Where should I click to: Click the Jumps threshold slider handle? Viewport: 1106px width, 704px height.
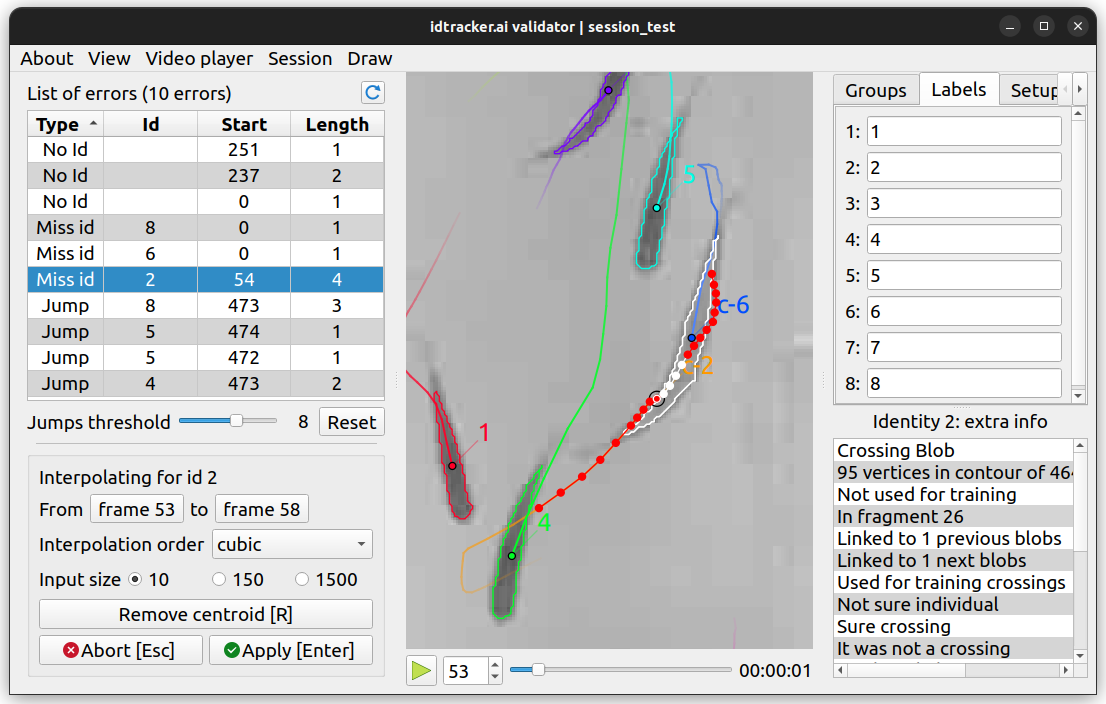[x=236, y=420]
